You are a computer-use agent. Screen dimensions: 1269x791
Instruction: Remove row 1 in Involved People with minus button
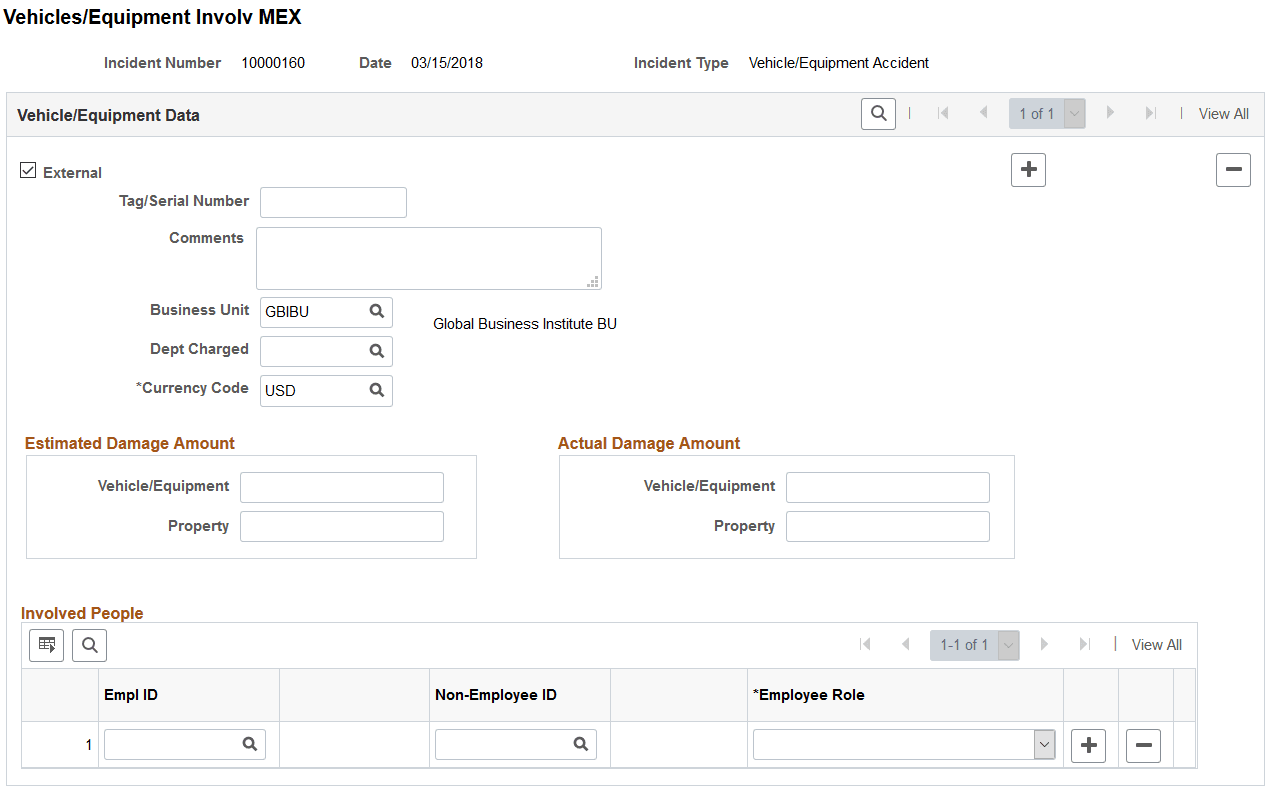pos(1143,744)
